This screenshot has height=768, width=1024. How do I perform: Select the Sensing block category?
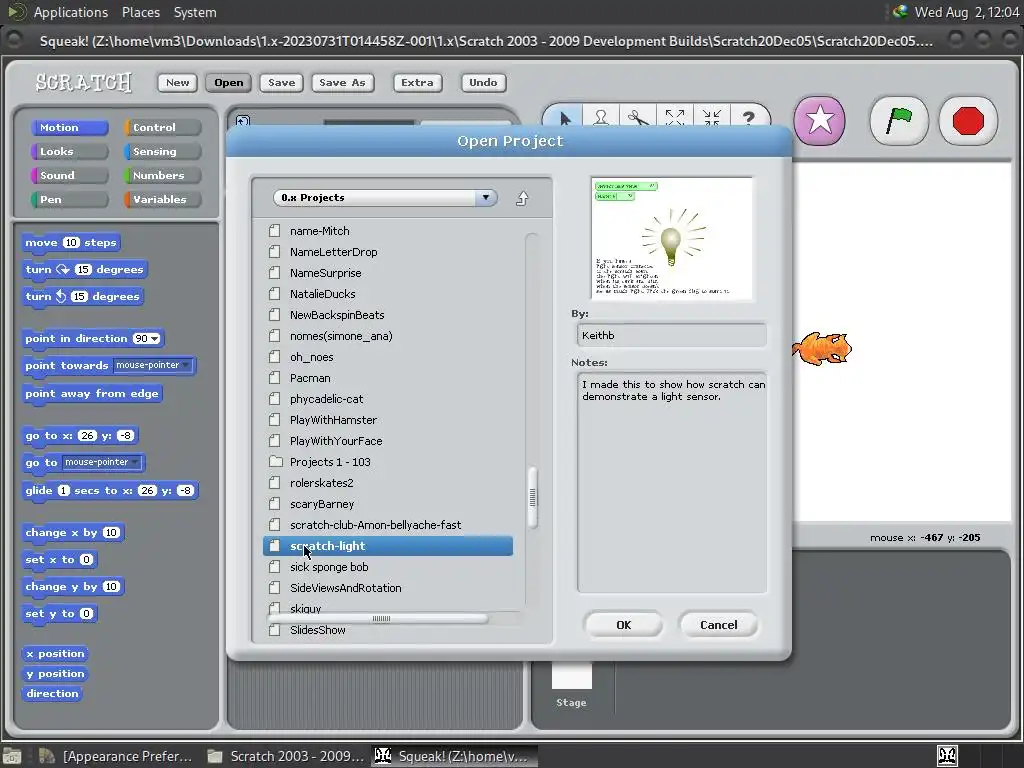(x=163, y=152)
